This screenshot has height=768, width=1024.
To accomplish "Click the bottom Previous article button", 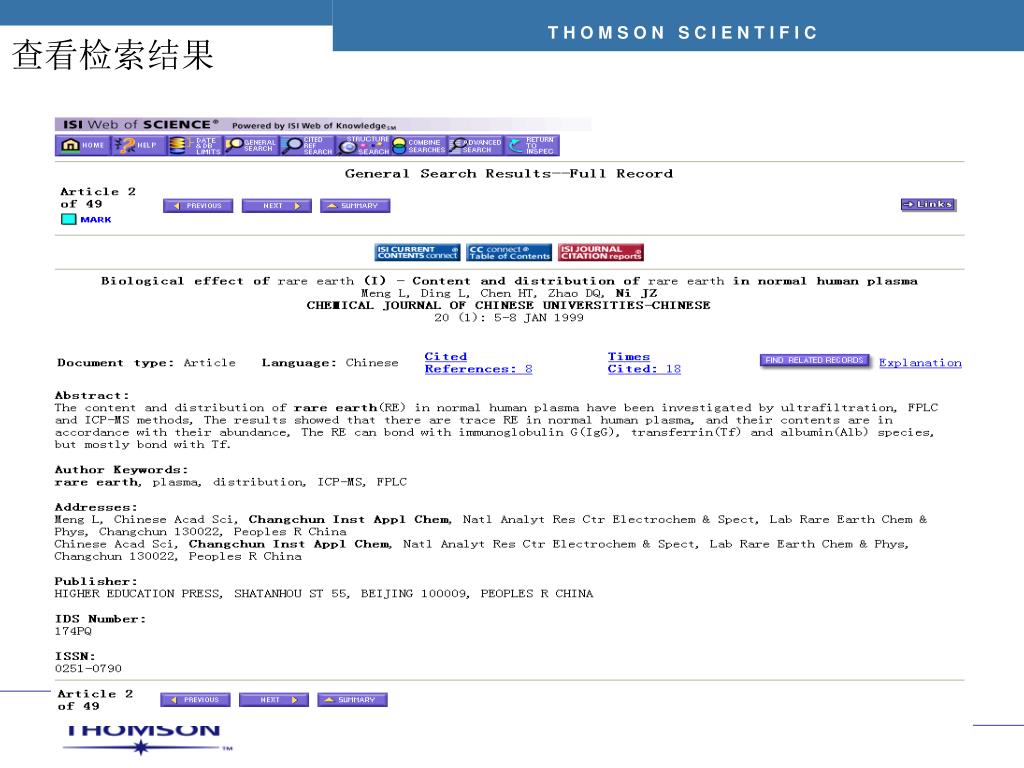I will 195,699.
